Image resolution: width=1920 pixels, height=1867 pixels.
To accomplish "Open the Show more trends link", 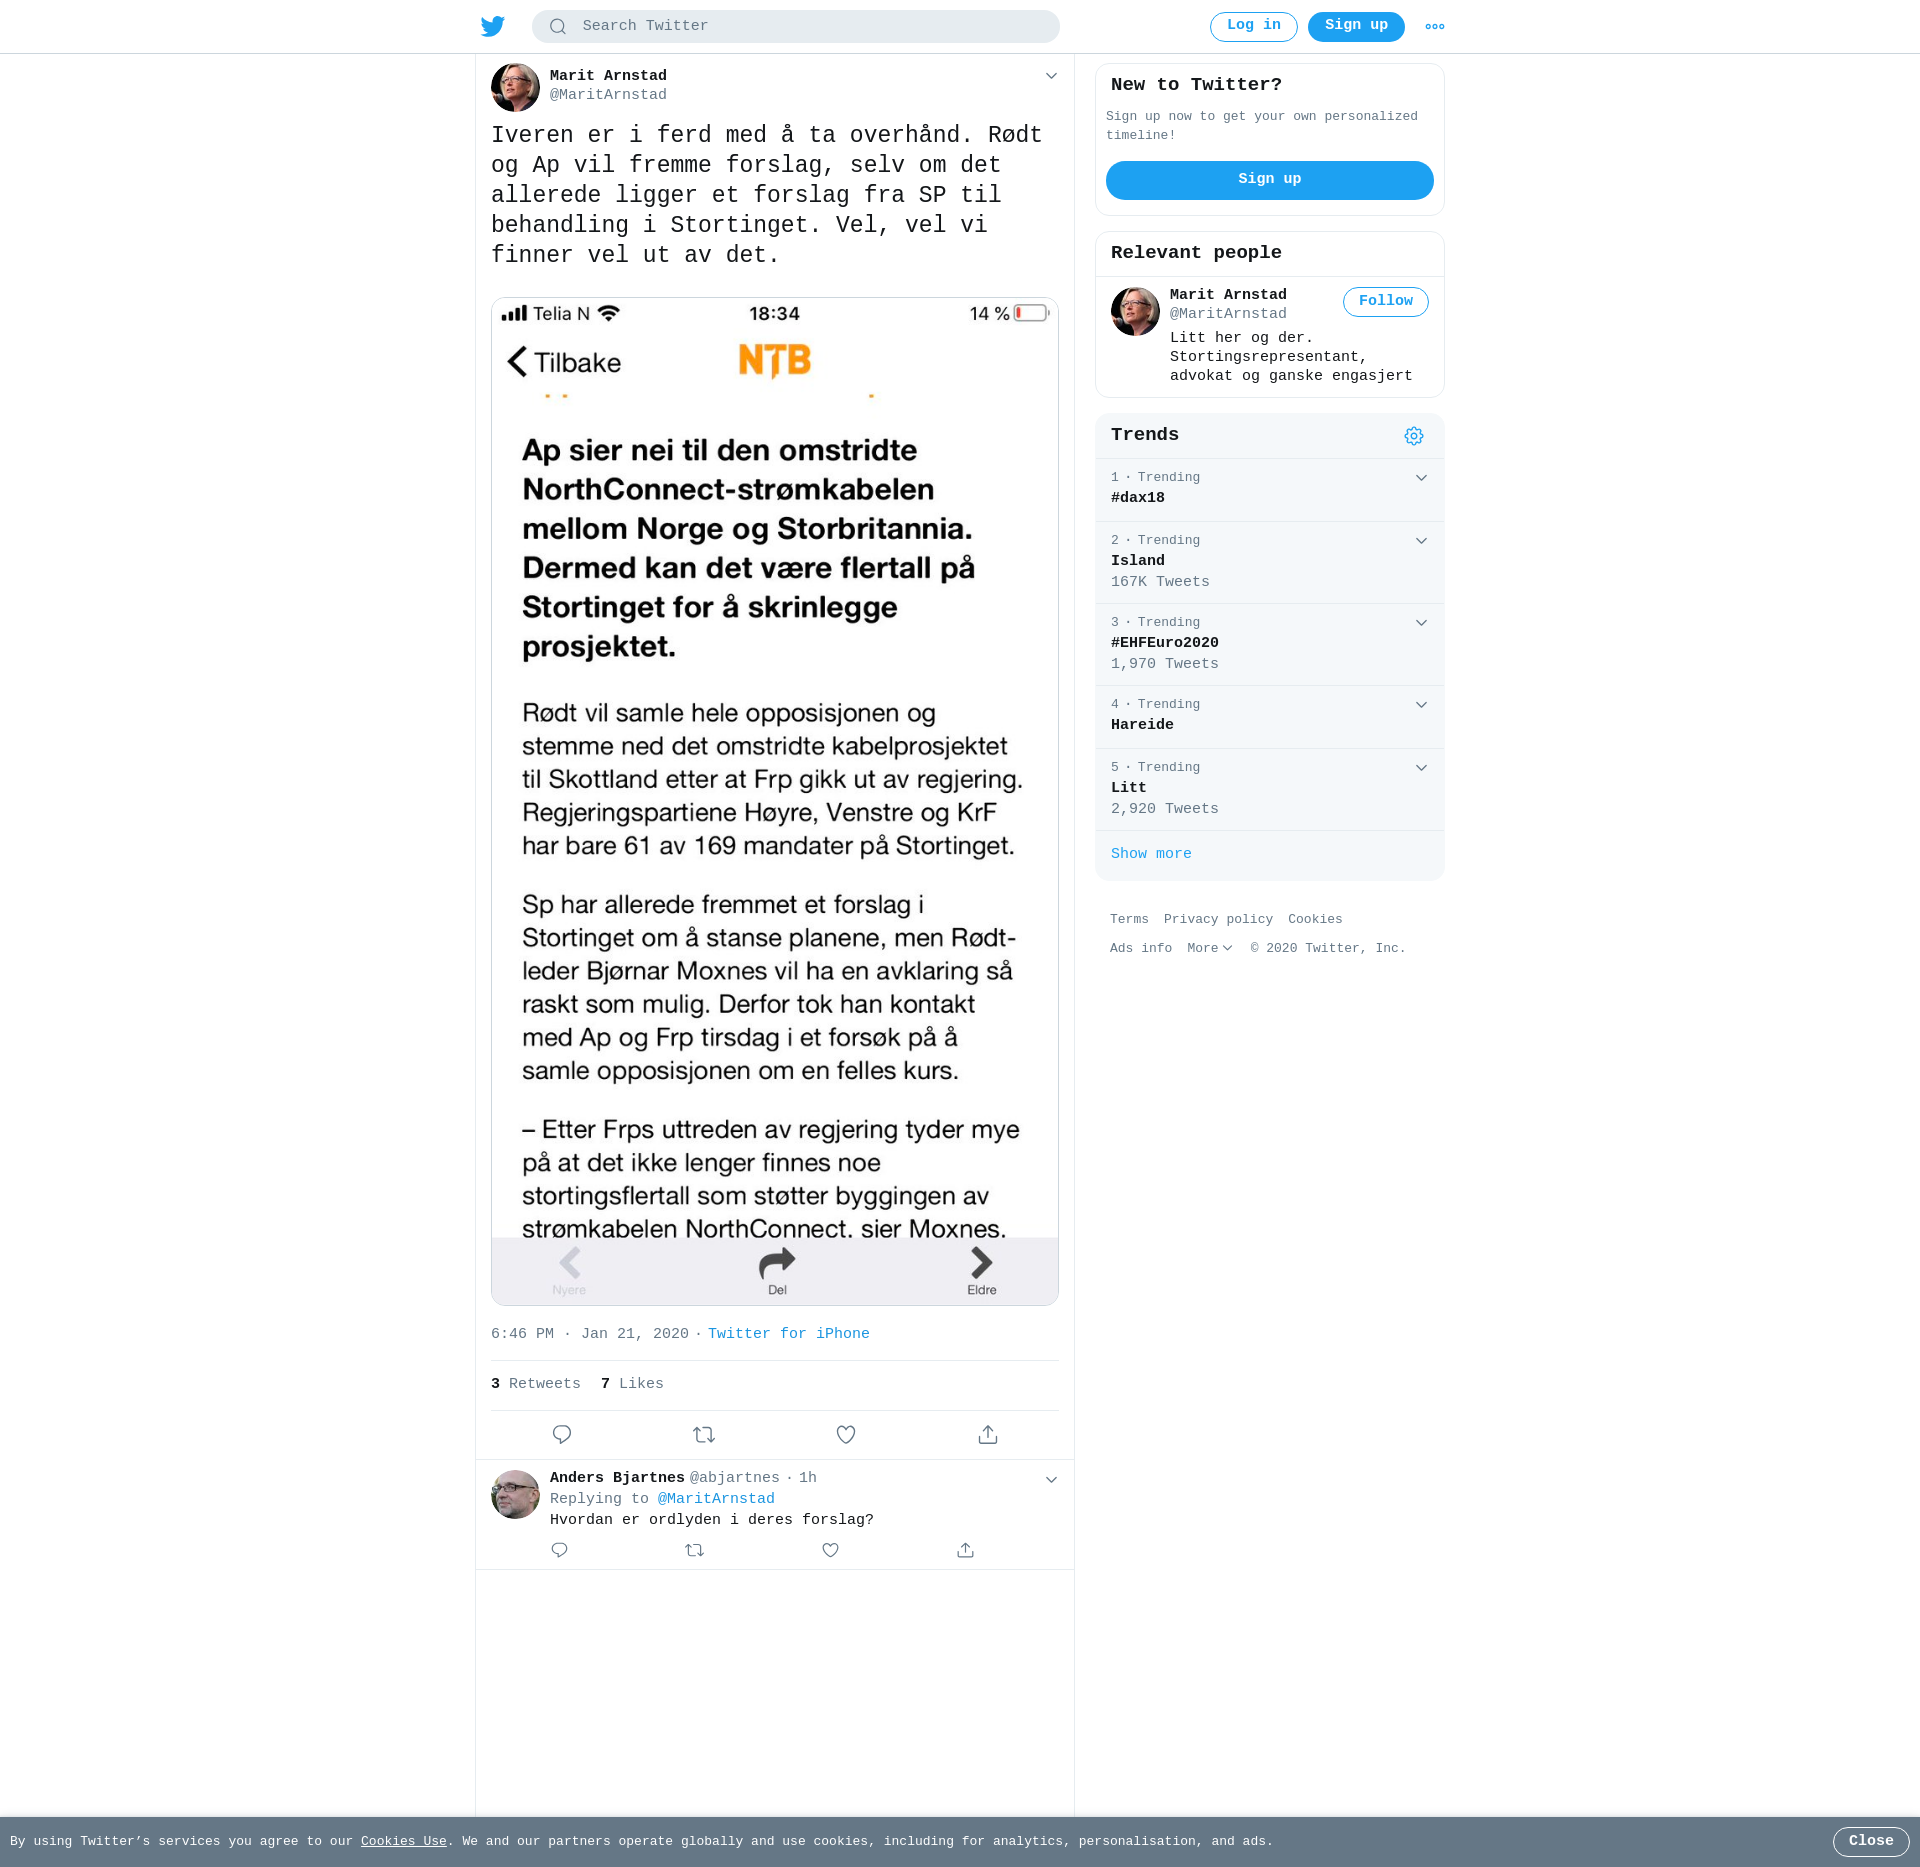I will 1151,854.
